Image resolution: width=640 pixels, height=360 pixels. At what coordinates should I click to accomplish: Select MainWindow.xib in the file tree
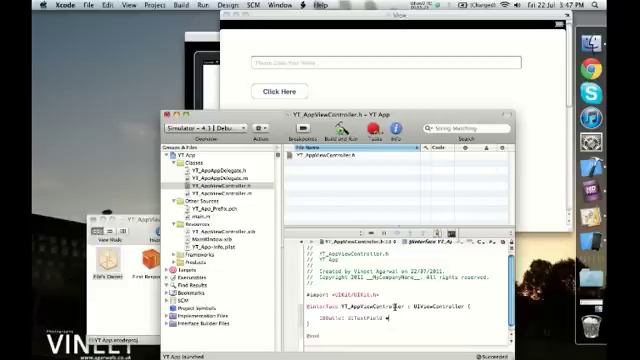pyautogui.click(x=211, y=239)
